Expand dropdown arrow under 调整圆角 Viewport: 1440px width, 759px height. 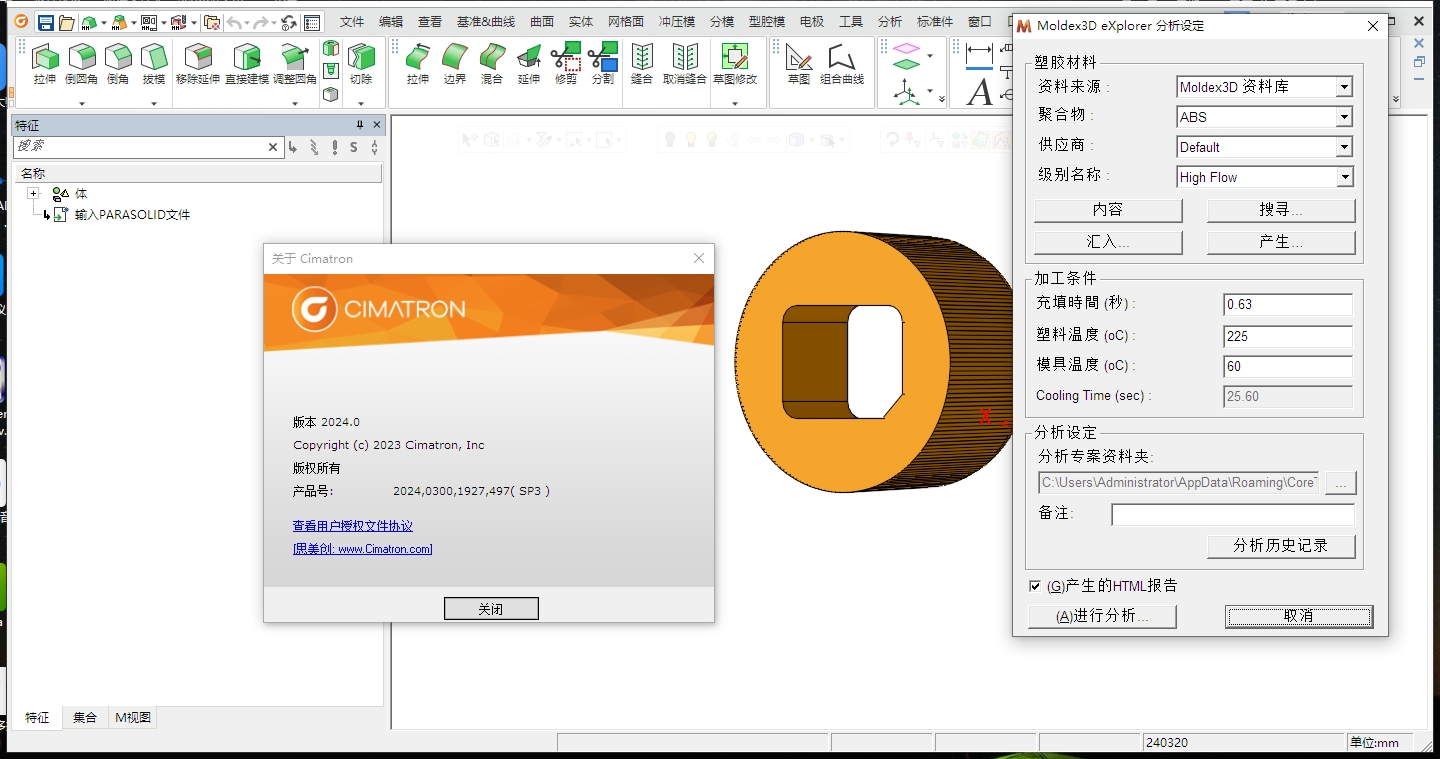(295, 102)
